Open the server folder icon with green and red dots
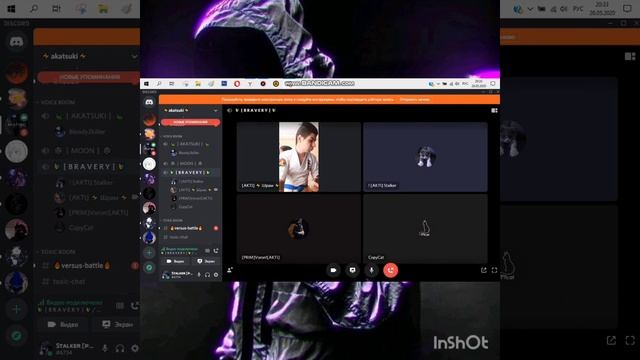 point(149,149)
